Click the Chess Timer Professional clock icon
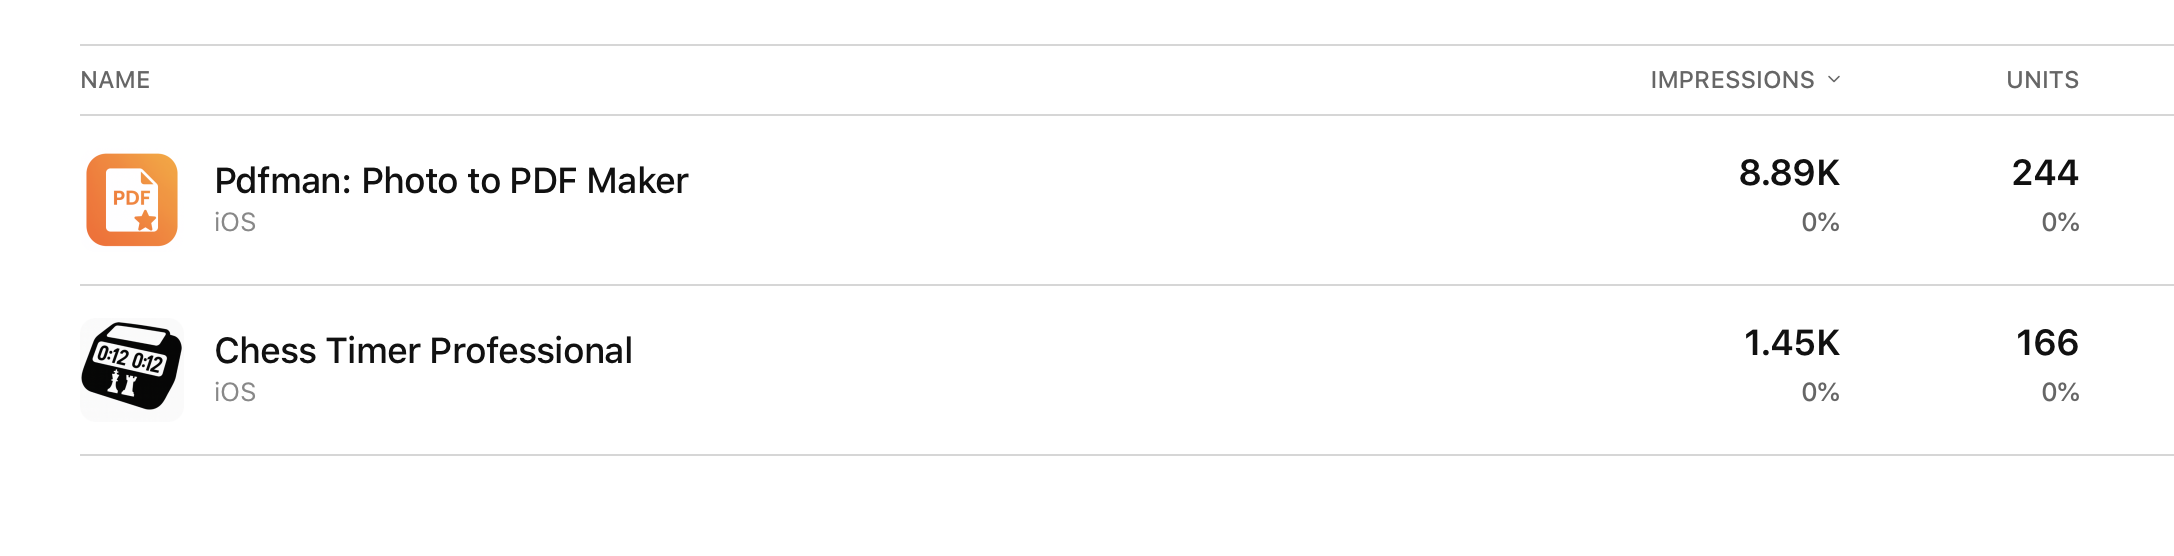Screen dimensions: 2174x556 pos(131,369)
